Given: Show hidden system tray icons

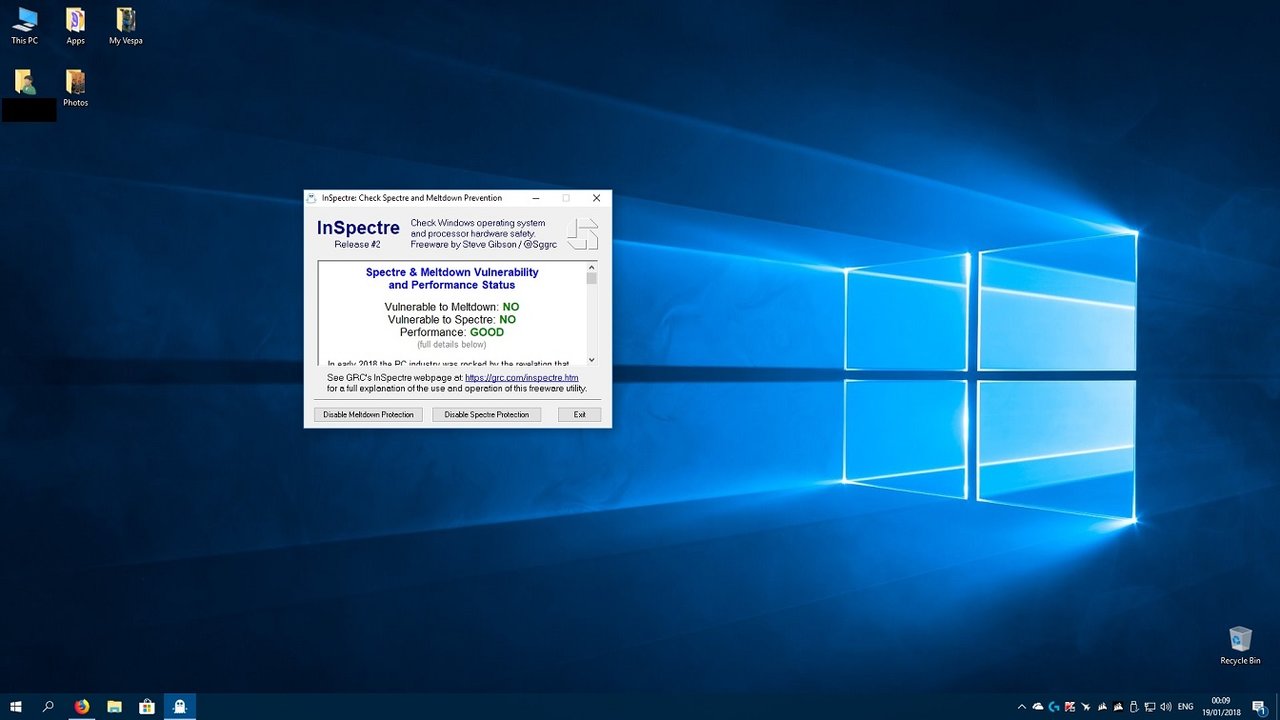Looking at the screenshot, I should (x=1022, y=707).
